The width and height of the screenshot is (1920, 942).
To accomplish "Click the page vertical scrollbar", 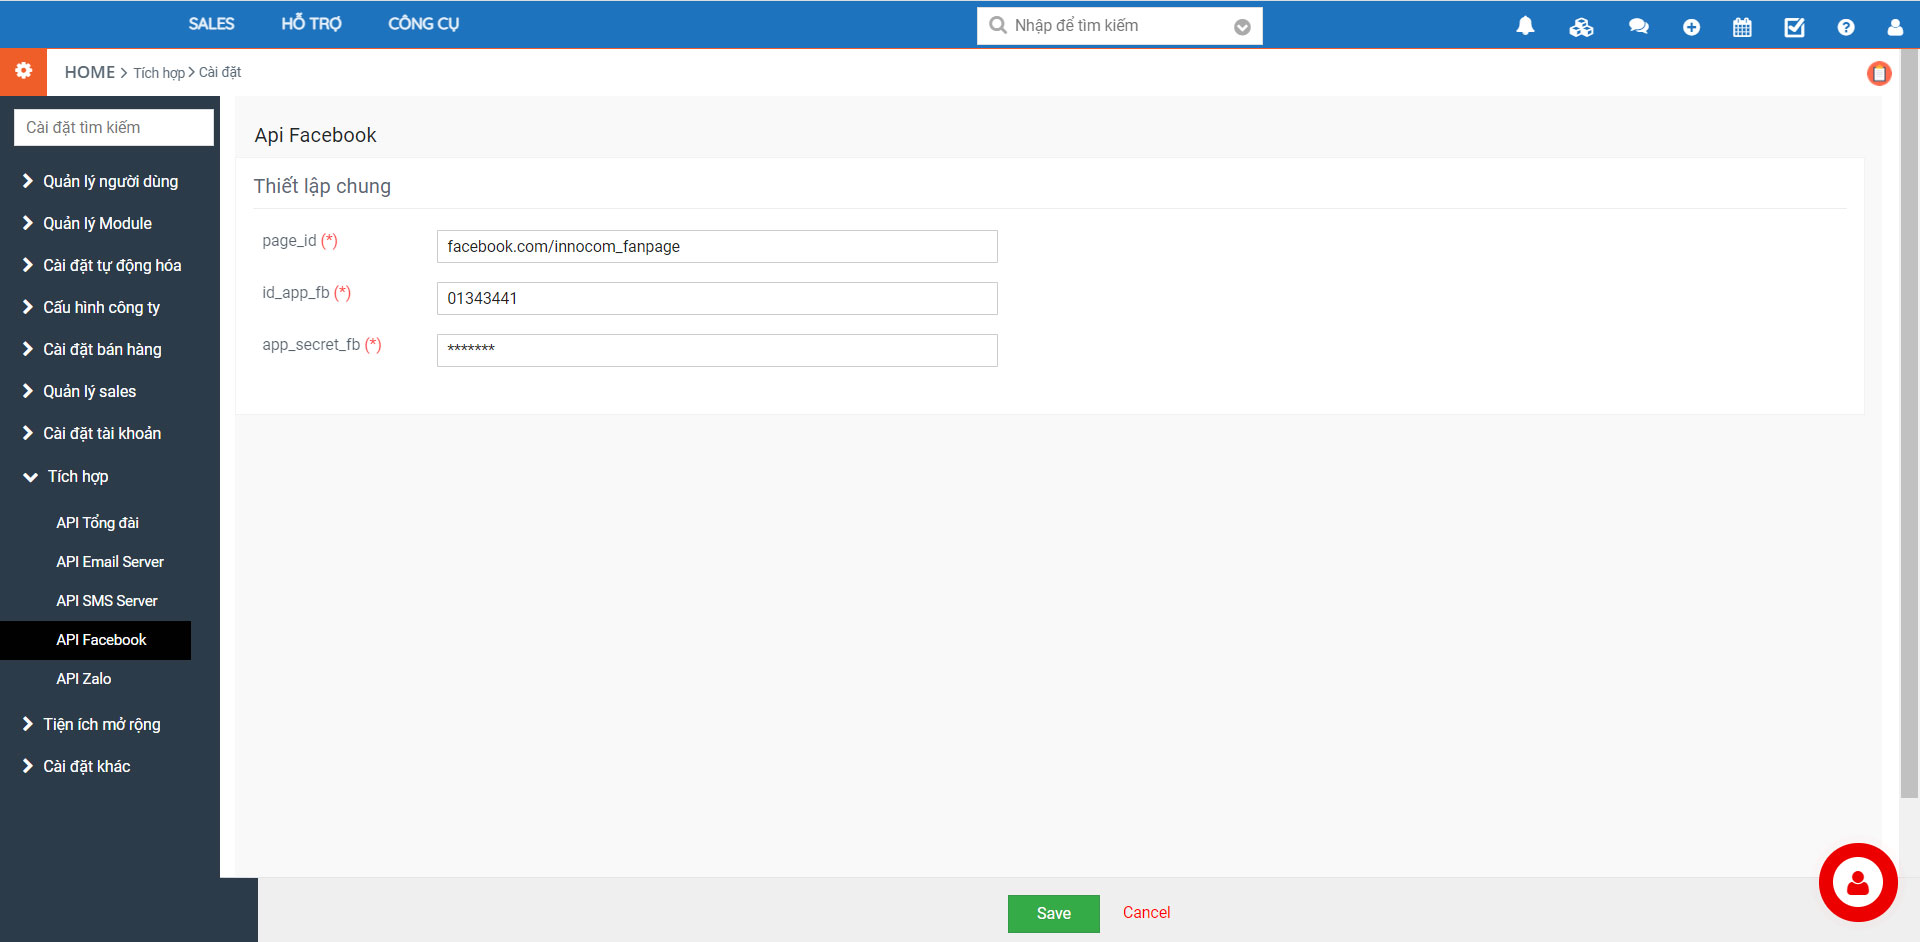I will click(1909, 425).
